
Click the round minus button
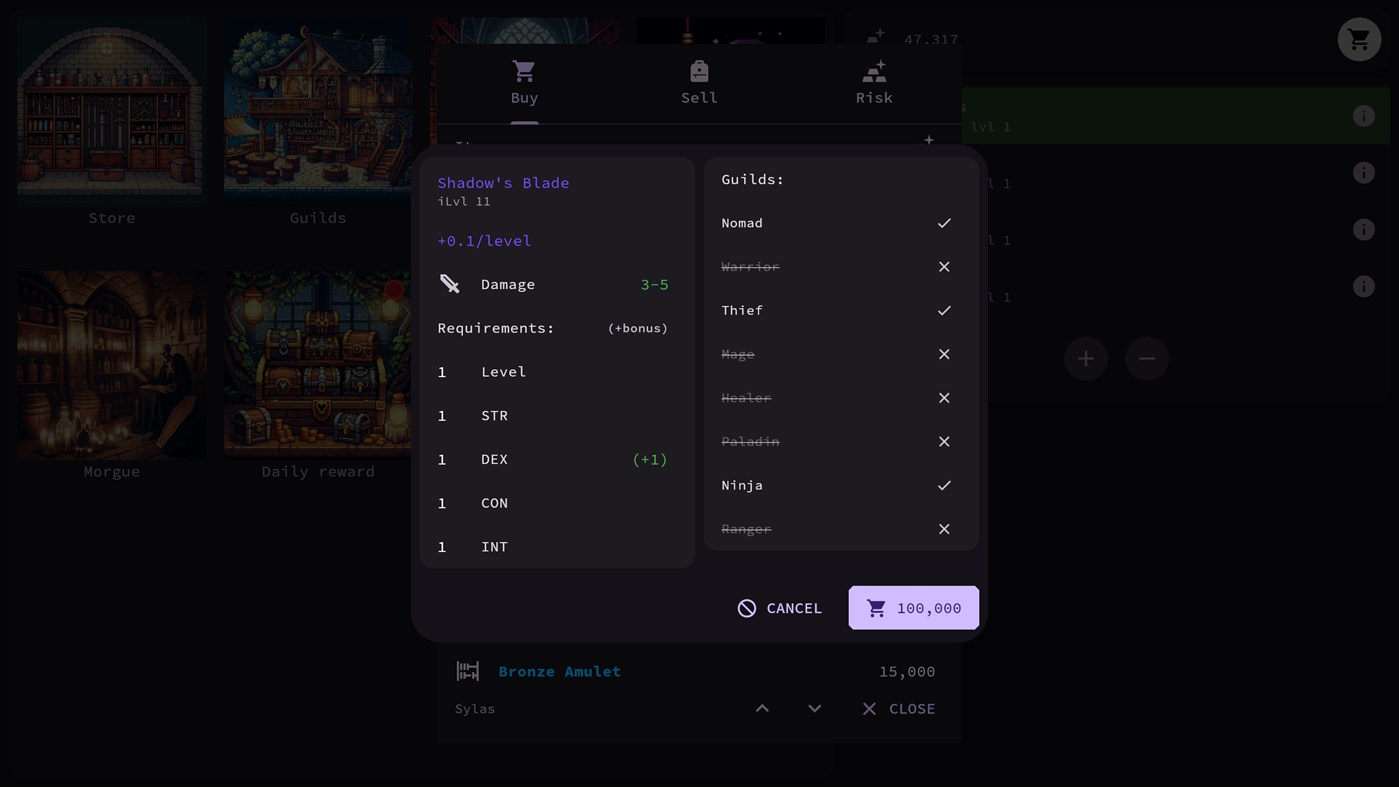point(1147,358)
